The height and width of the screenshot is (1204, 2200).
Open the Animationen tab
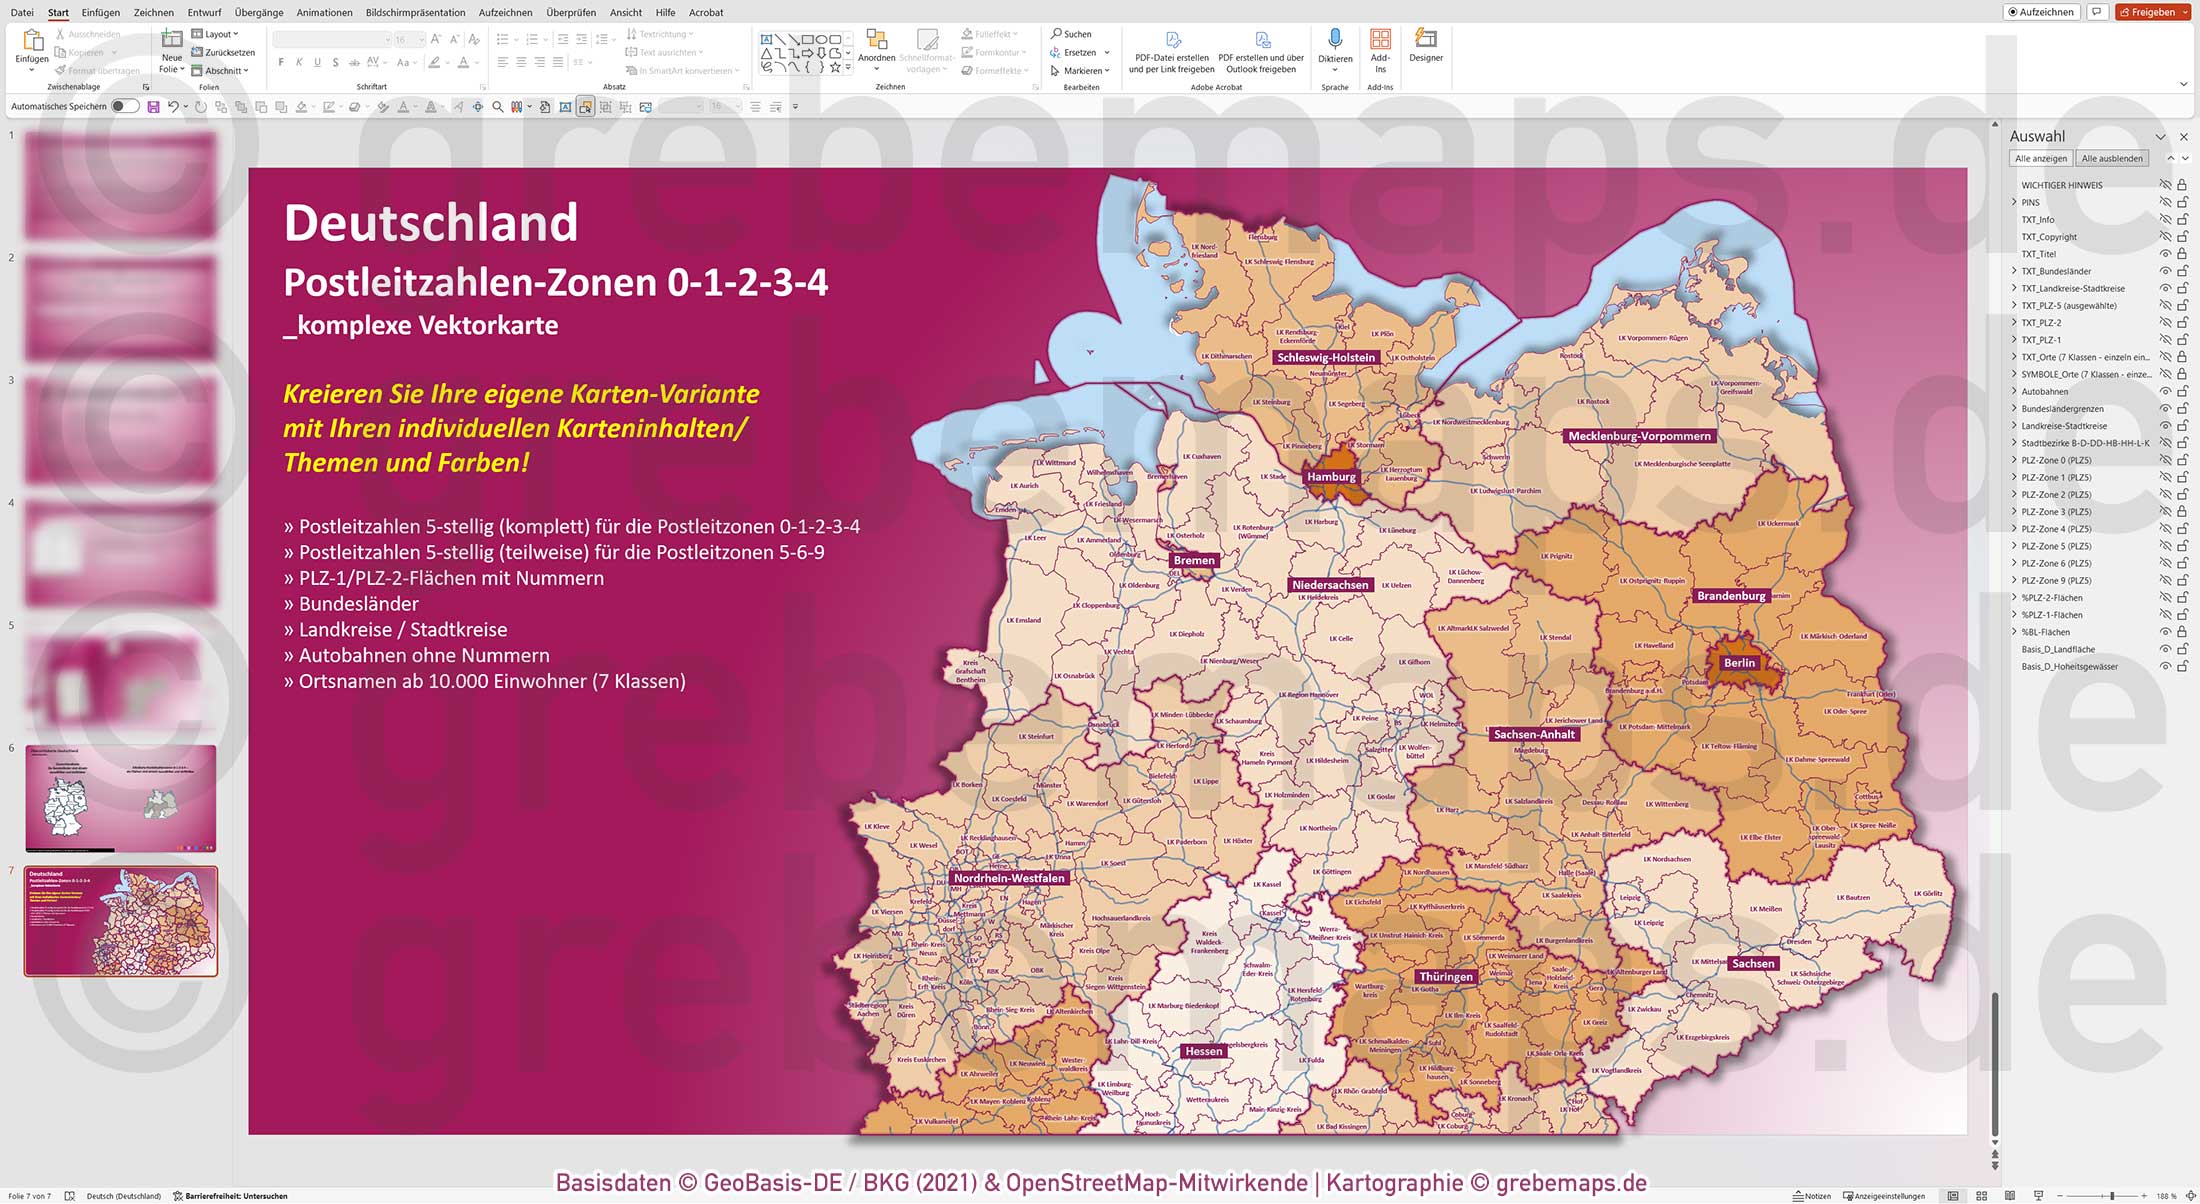[x=324, y=12]
